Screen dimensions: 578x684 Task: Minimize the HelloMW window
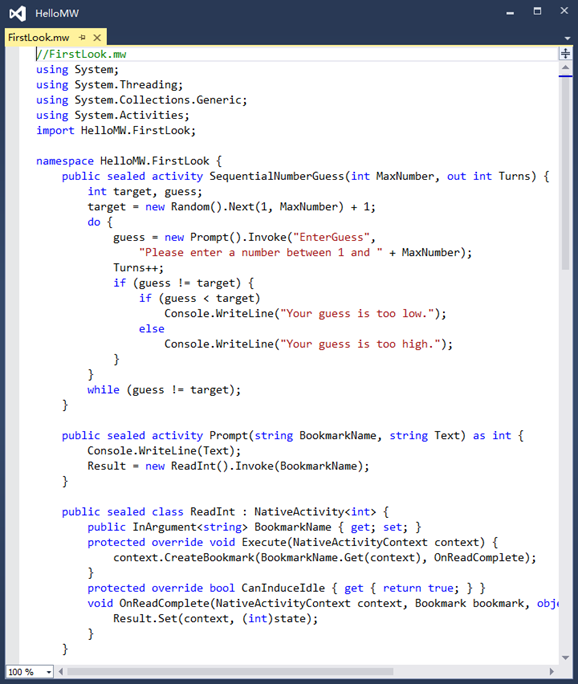tap(510, 13)
